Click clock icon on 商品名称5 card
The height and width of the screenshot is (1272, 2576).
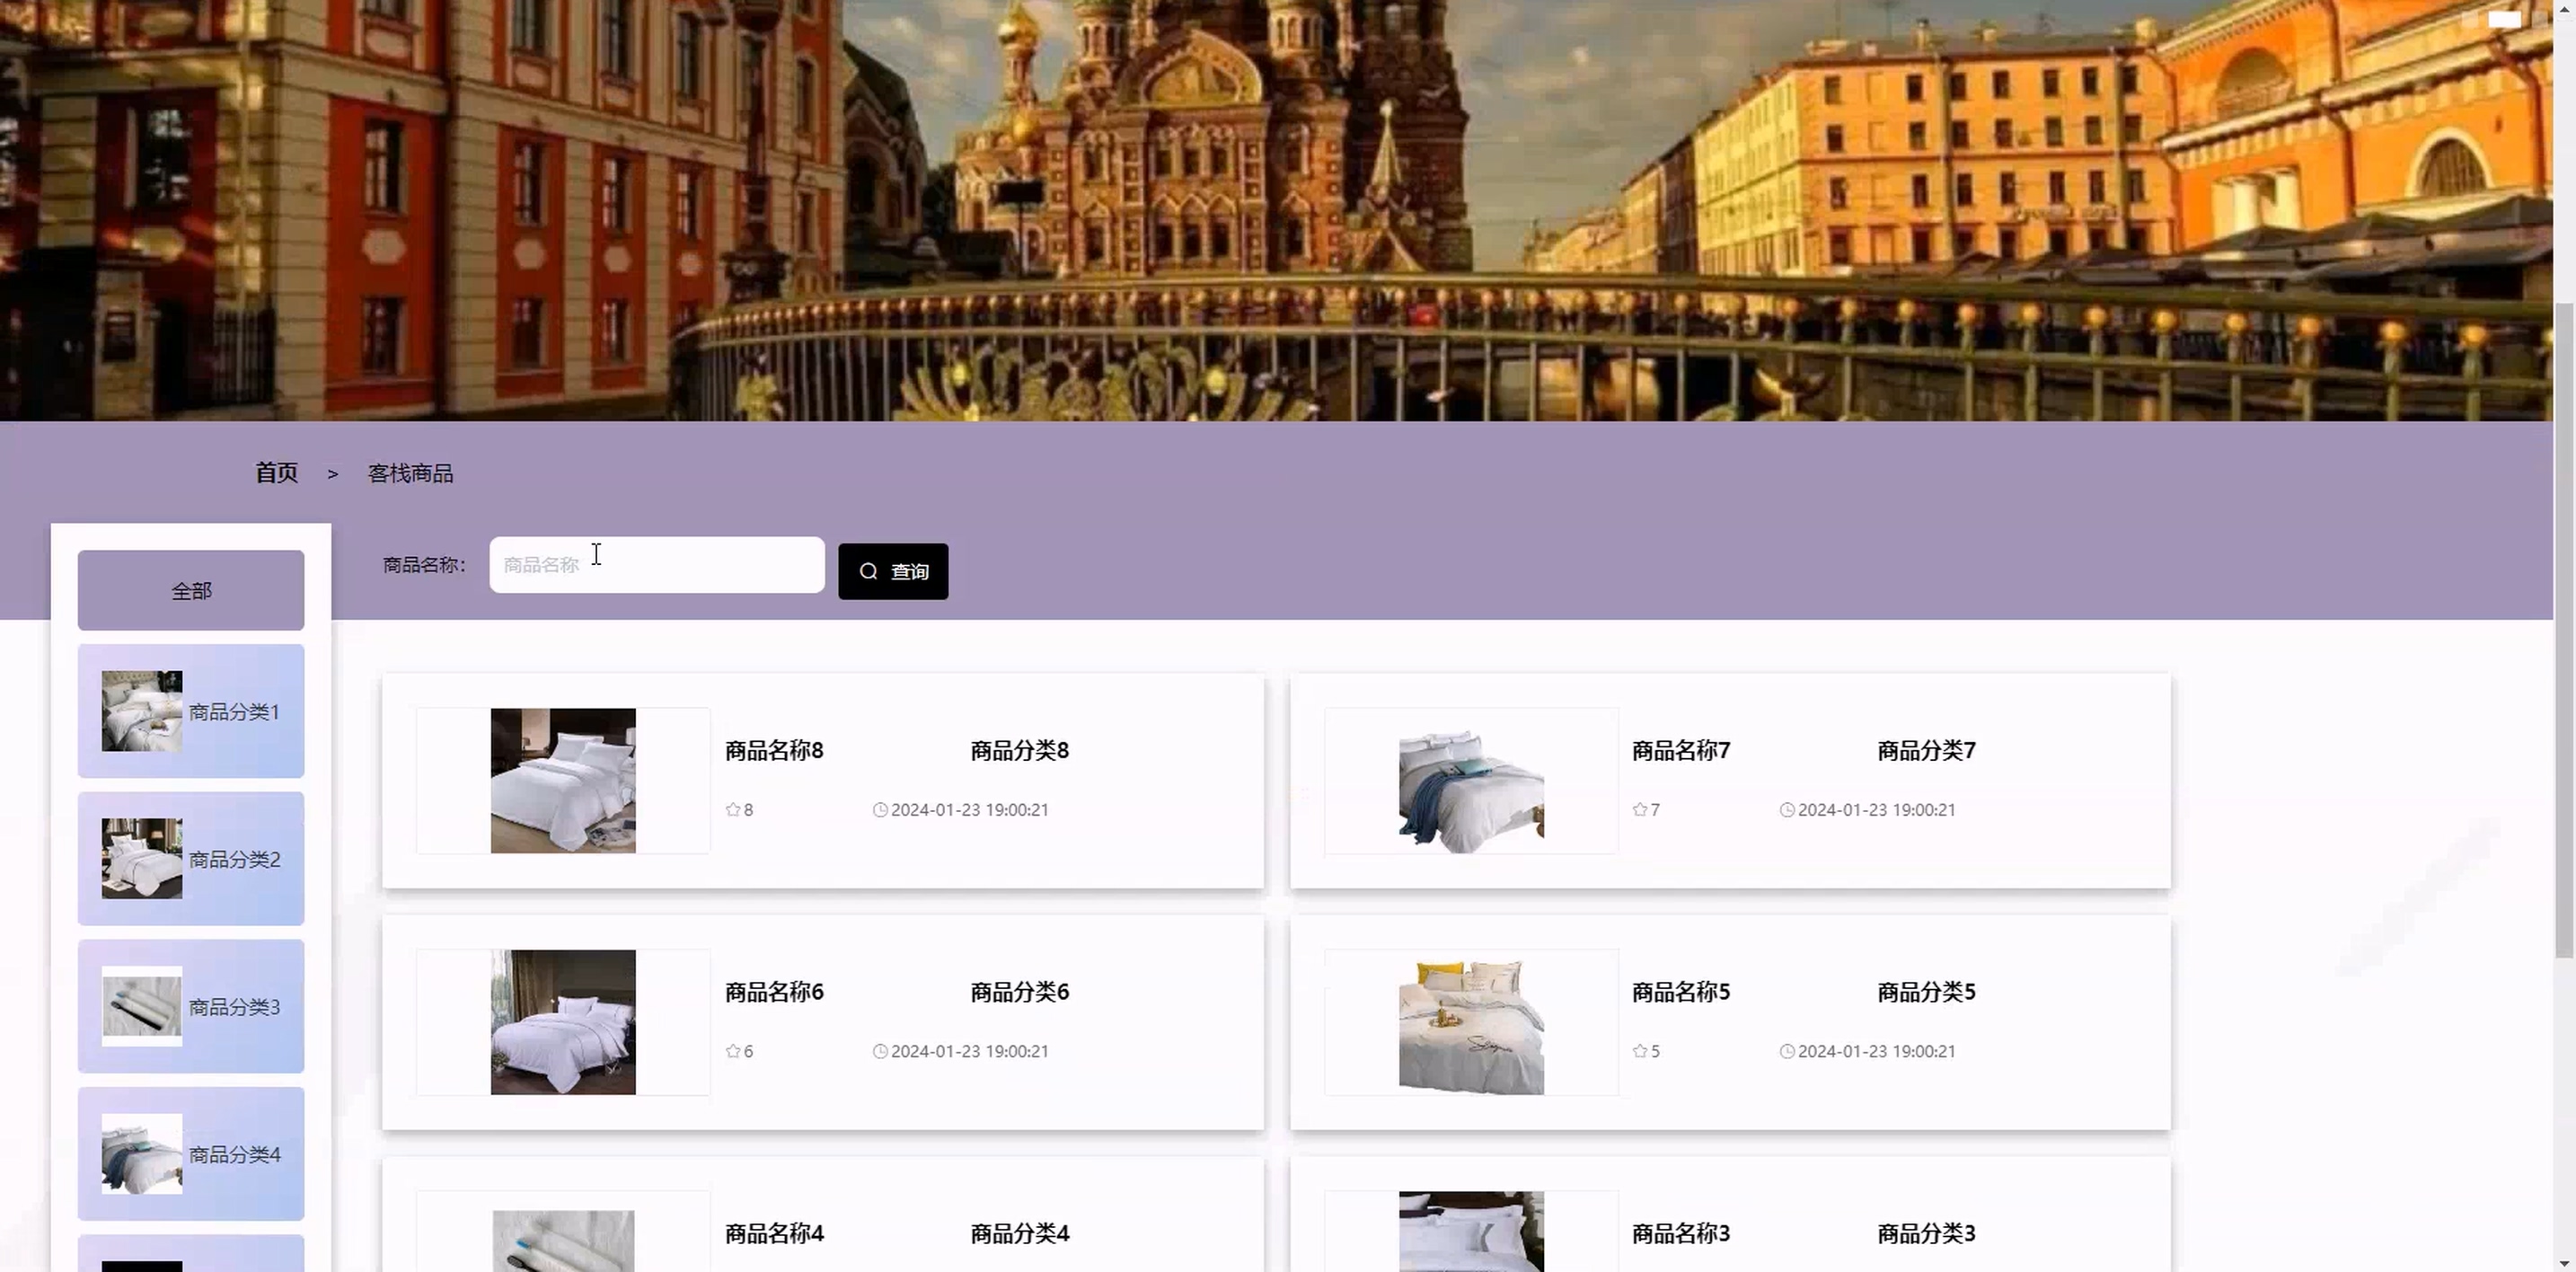tap(1787, 1051)
